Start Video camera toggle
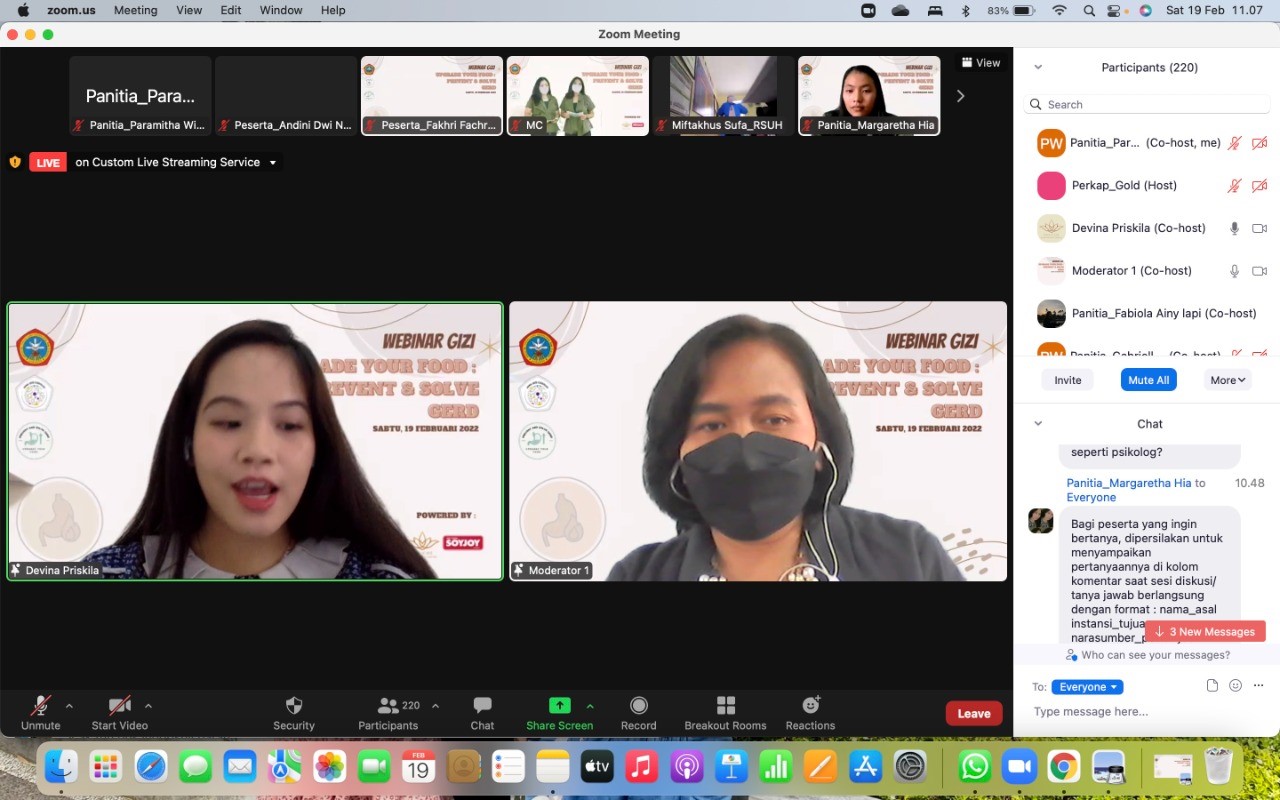 tap(119, 706)
